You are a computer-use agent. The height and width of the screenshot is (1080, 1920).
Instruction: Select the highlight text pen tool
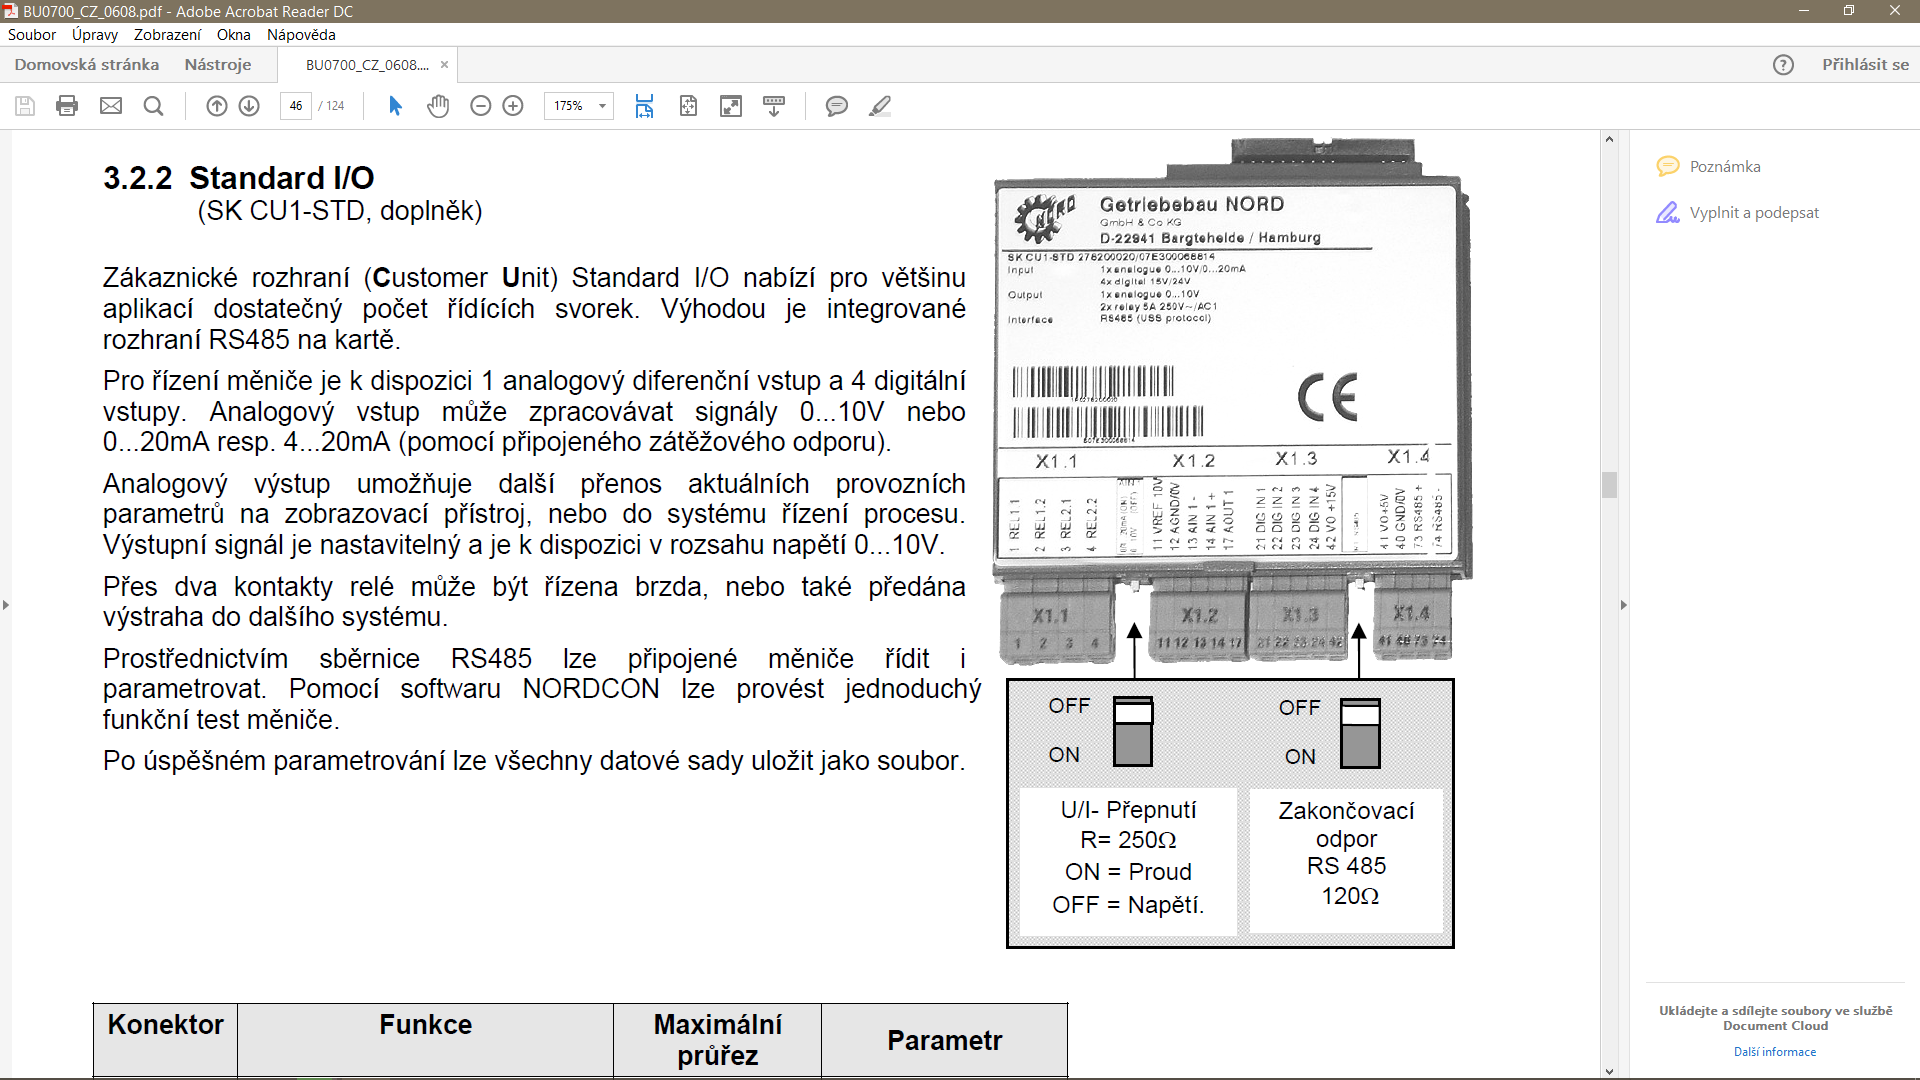tap(880, 106)
